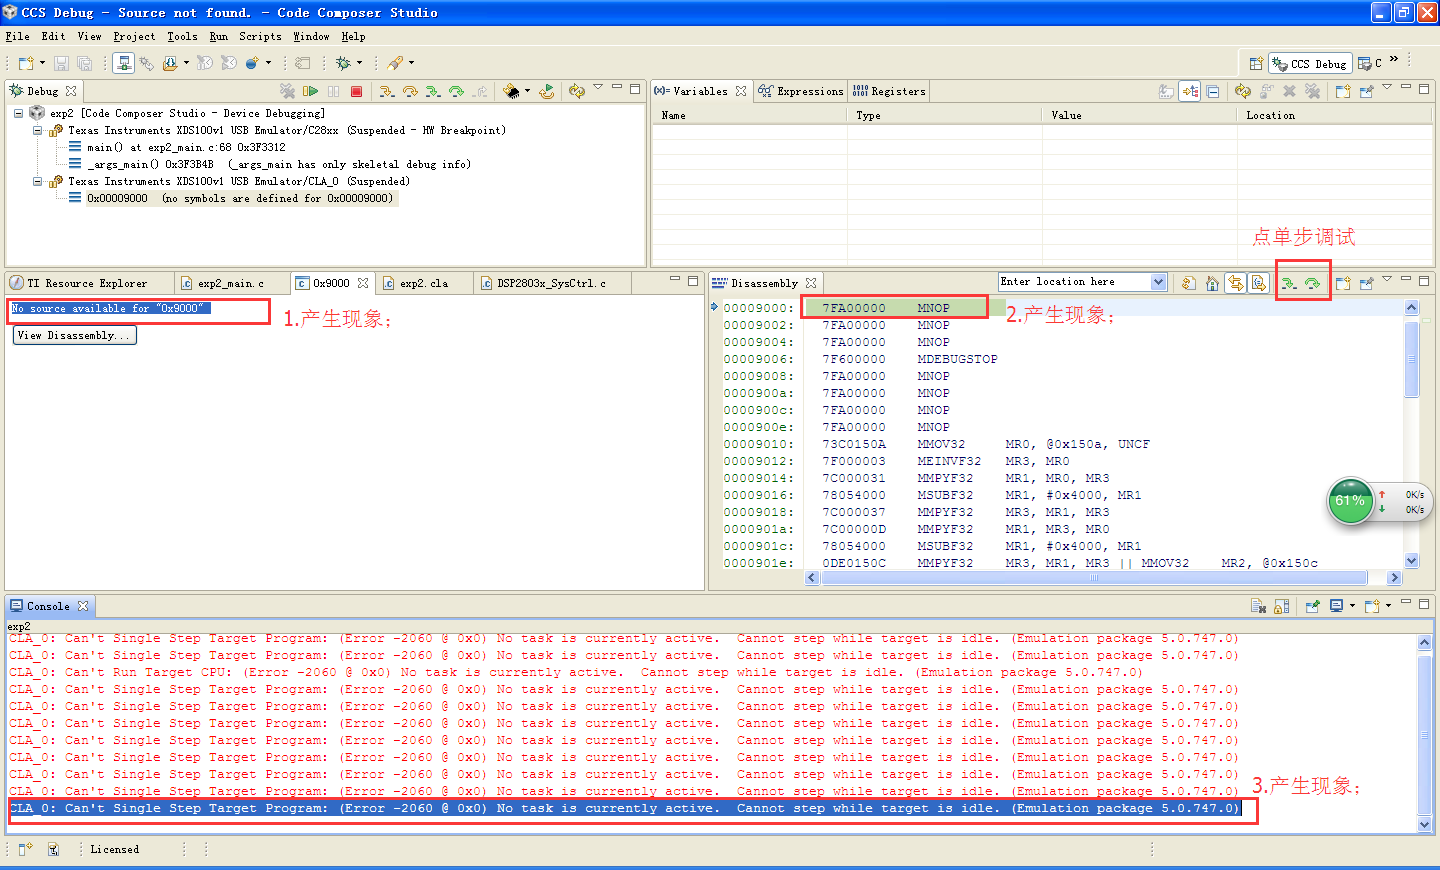
Task: Open the Enter location here dropdown
Action: pos(1158,282)
